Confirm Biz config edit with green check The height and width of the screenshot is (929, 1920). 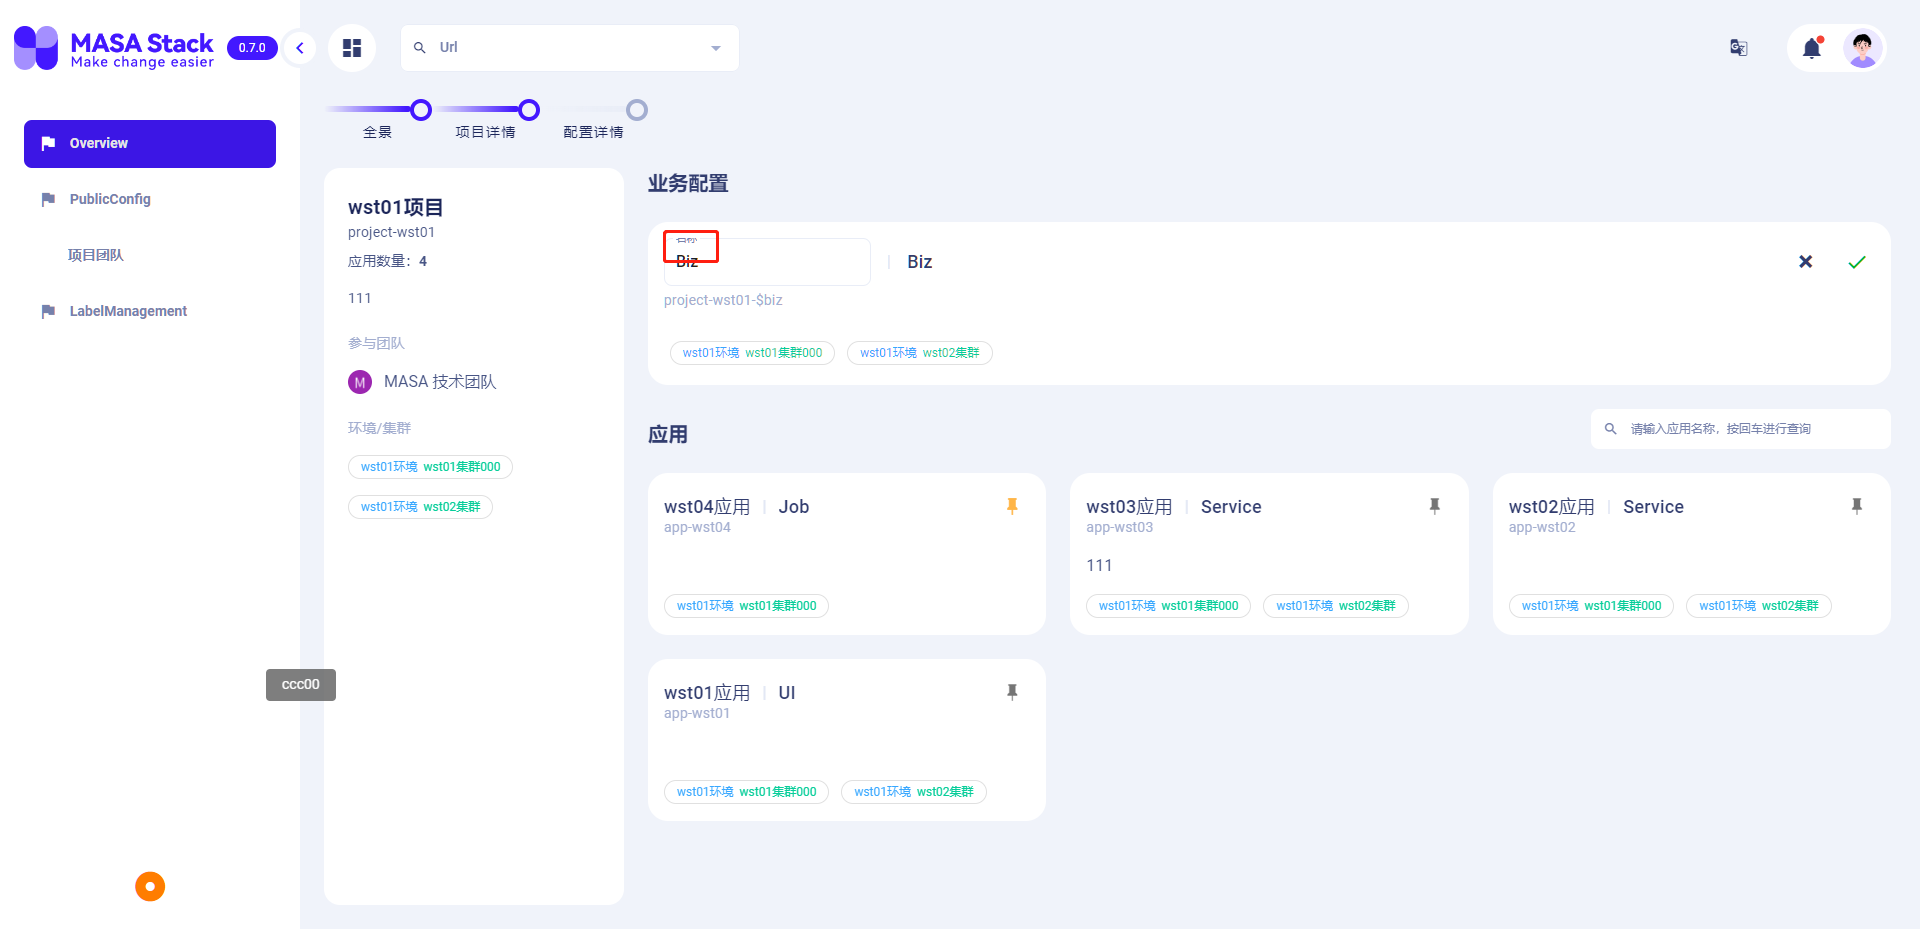click(1857, 262)
